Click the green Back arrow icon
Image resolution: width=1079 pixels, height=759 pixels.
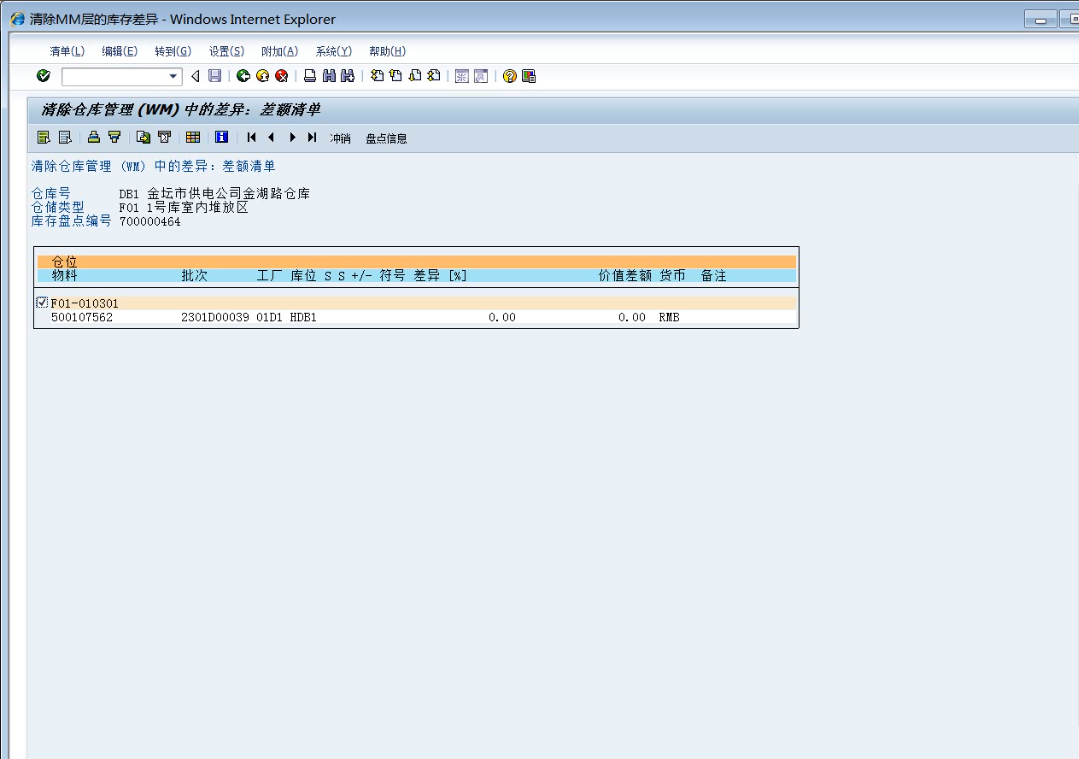(x=245, y=76)
